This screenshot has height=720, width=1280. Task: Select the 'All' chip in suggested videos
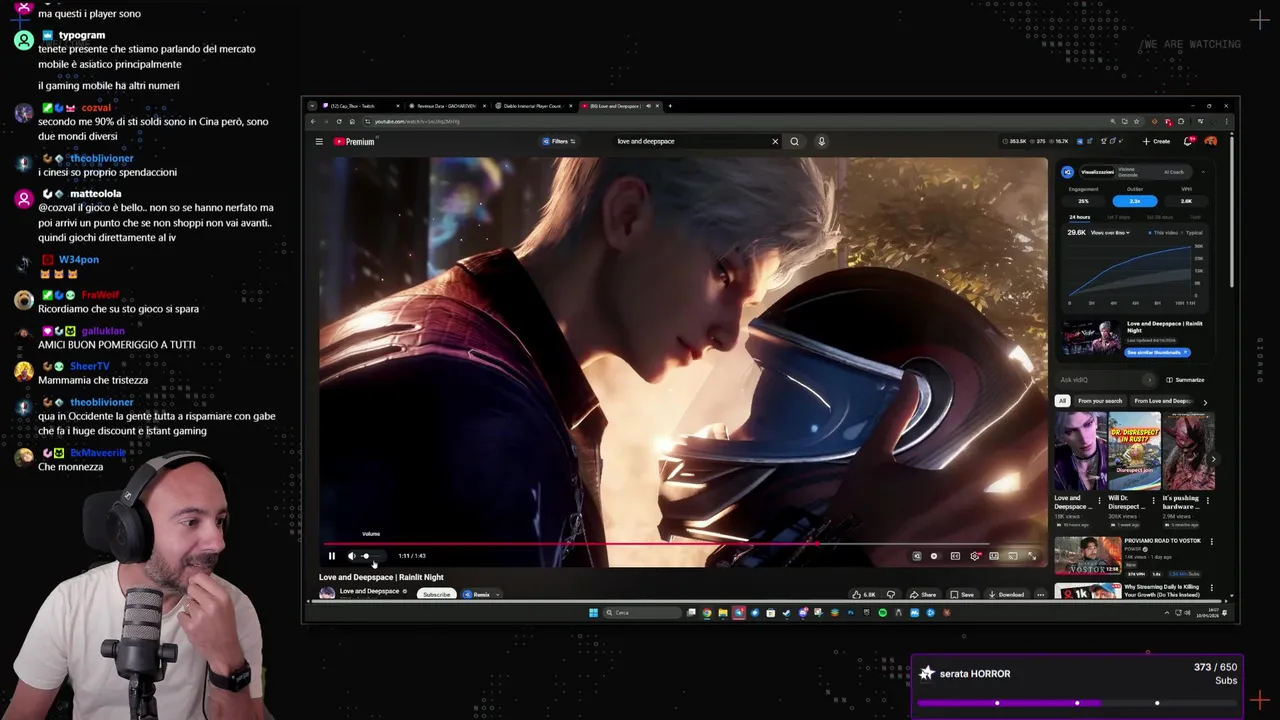coord(1062,401)
